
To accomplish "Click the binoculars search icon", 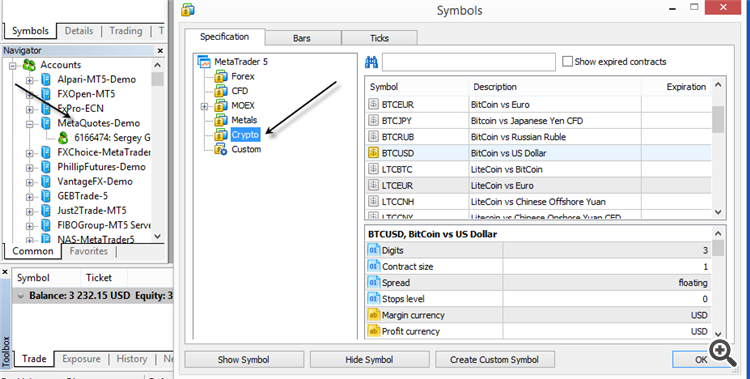I will click(x=372, y=62).
